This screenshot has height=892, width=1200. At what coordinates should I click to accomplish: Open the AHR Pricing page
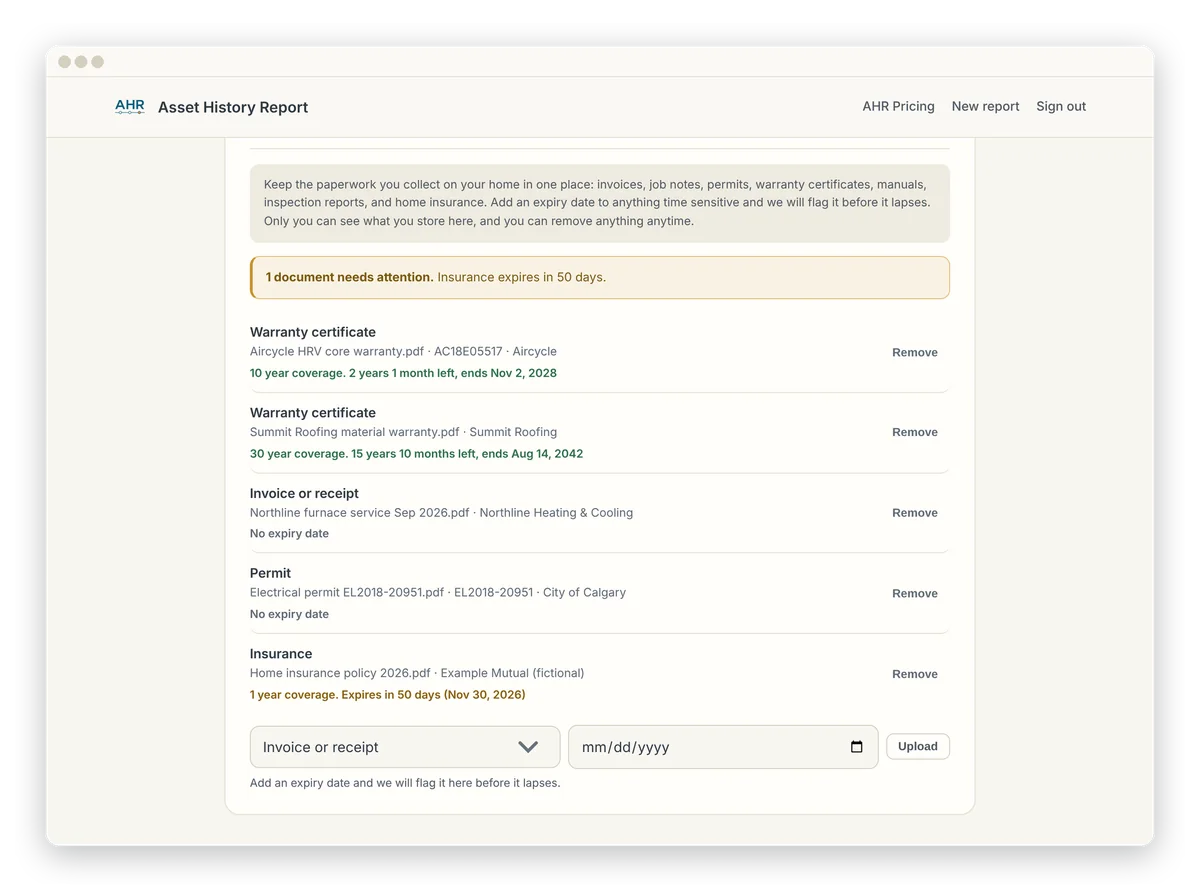898,106
